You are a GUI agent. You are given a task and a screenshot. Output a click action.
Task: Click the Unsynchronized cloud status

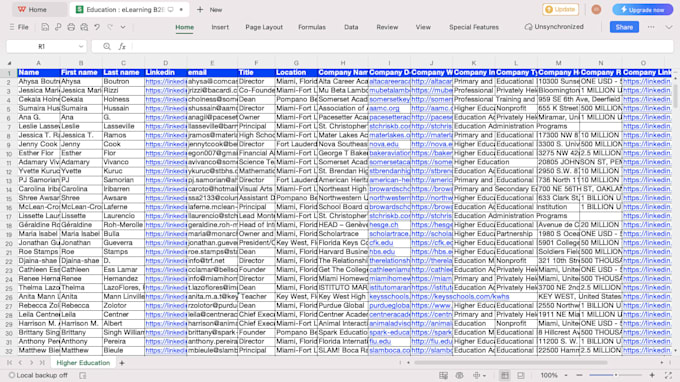(554, 27)
